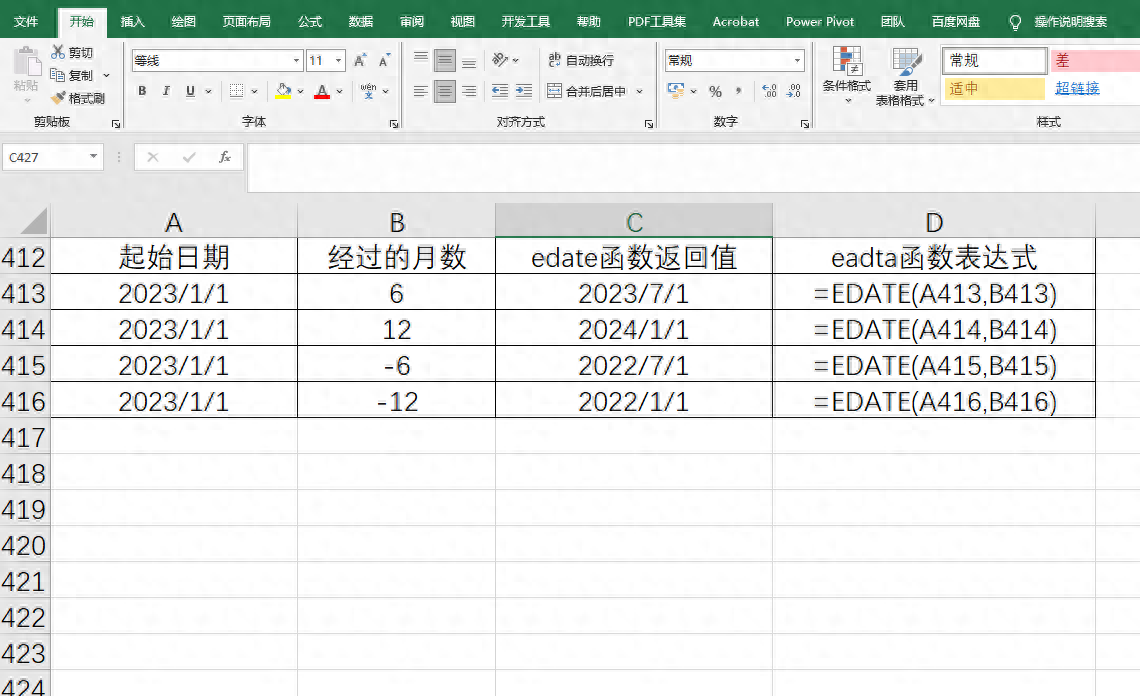Toggle italic formatting

coord(166,91)
